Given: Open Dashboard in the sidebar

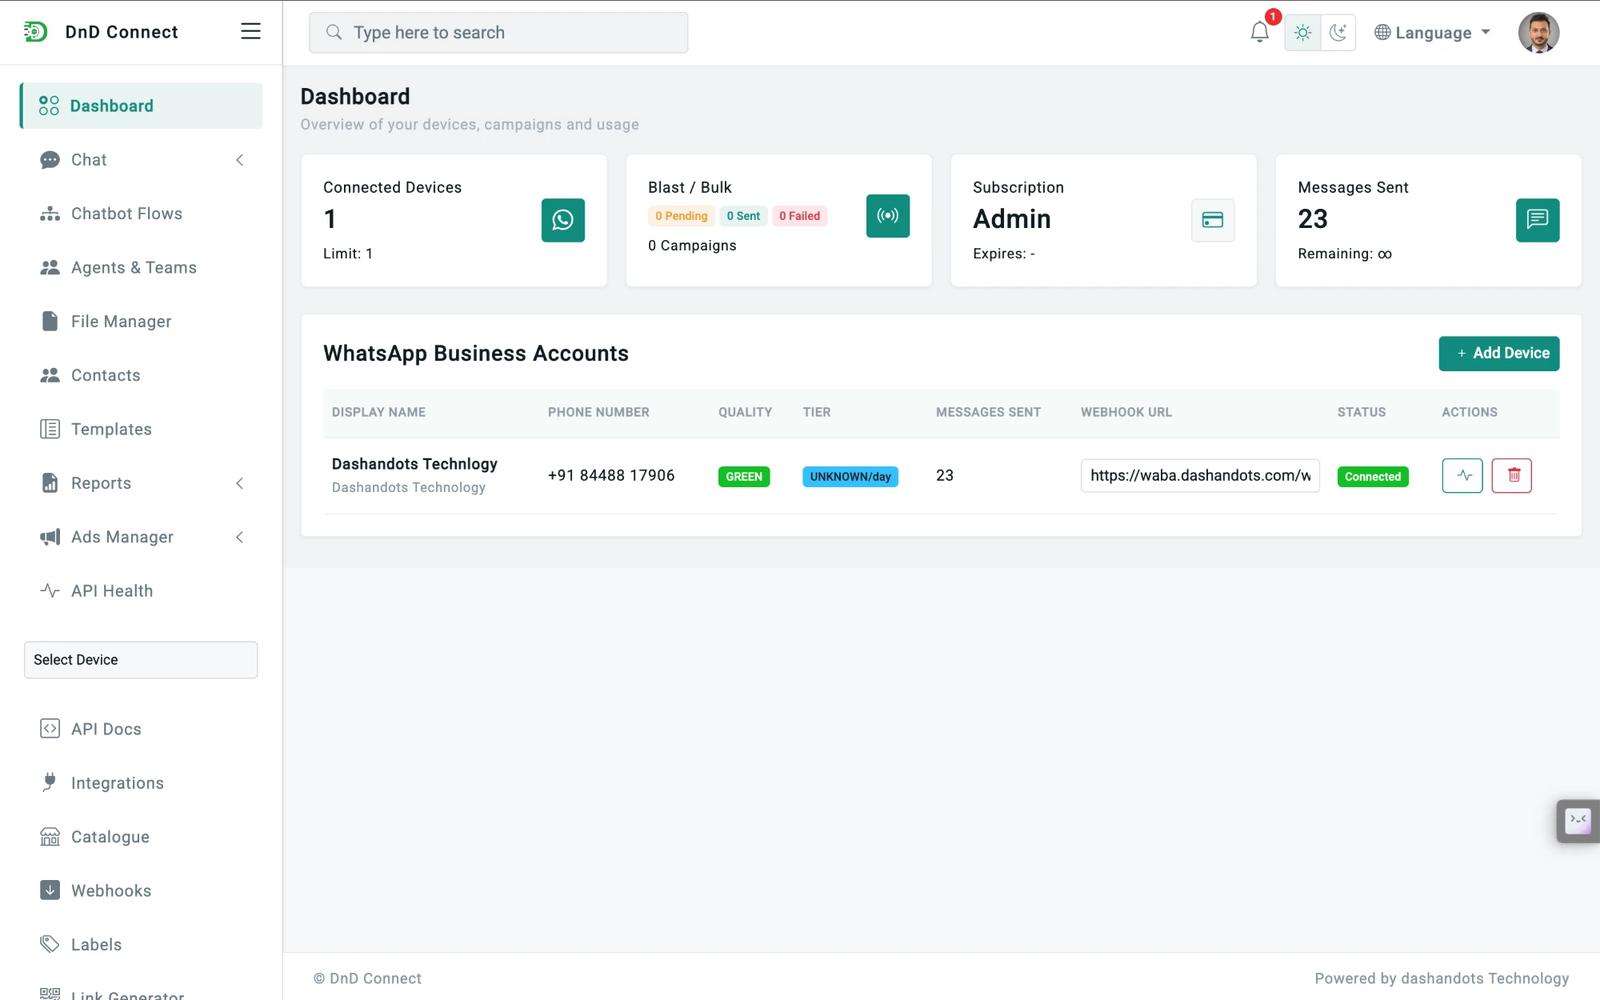Looking at the screenshot, I should 141,106.
